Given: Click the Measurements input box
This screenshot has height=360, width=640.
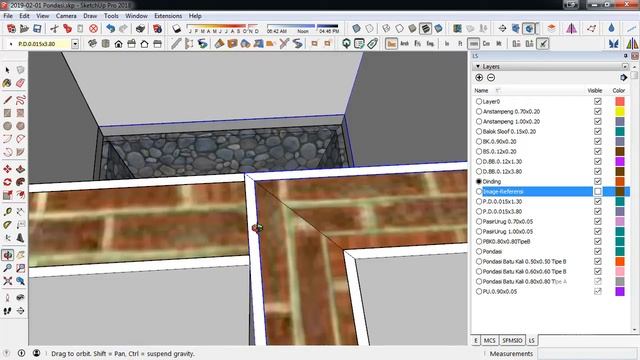Looking at the screenshot, I should [x=588, y=353].
